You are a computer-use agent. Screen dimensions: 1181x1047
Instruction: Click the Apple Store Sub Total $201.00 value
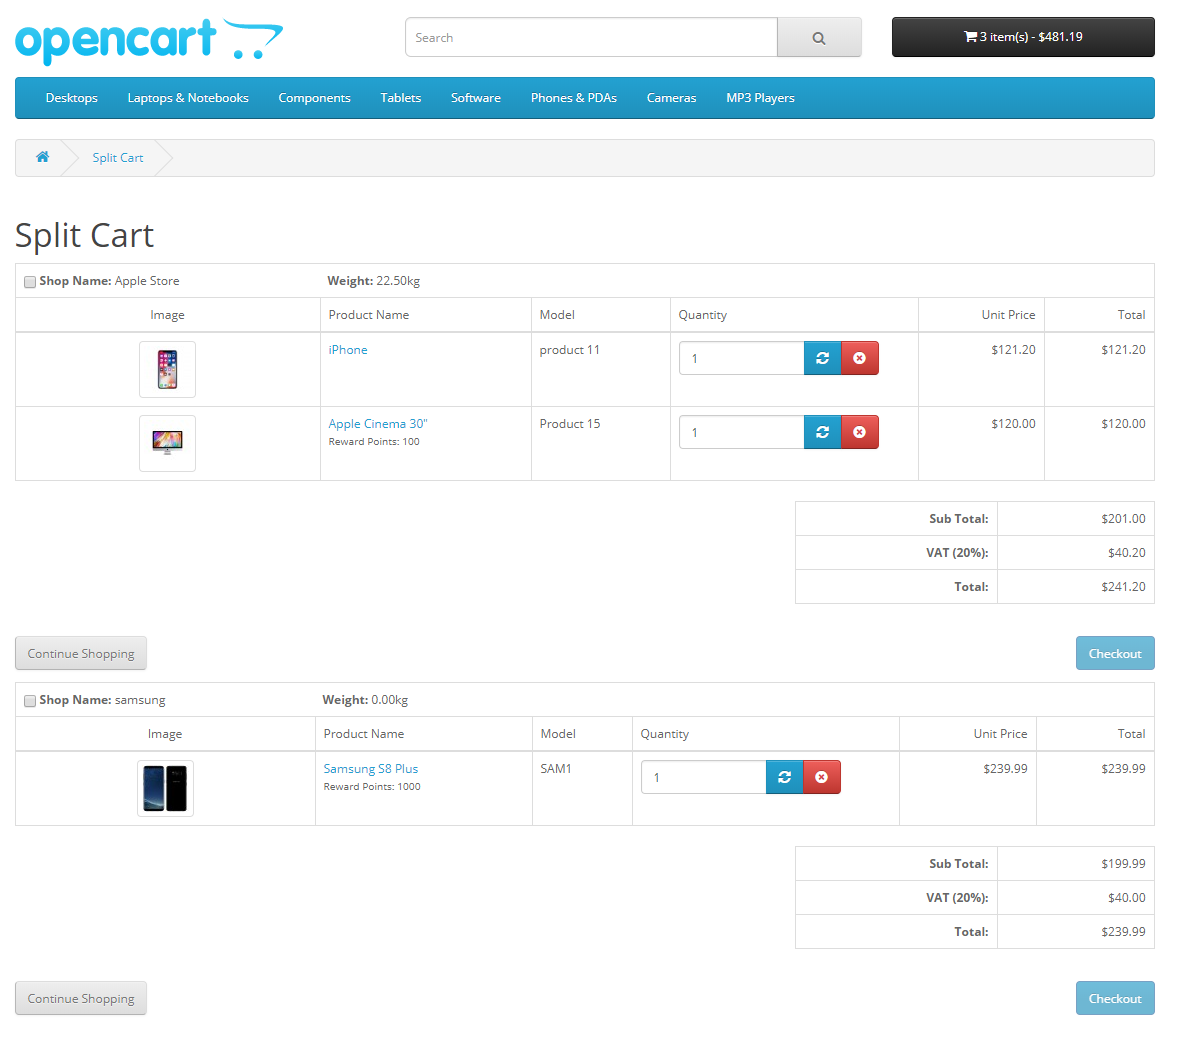click(1123, 519)
